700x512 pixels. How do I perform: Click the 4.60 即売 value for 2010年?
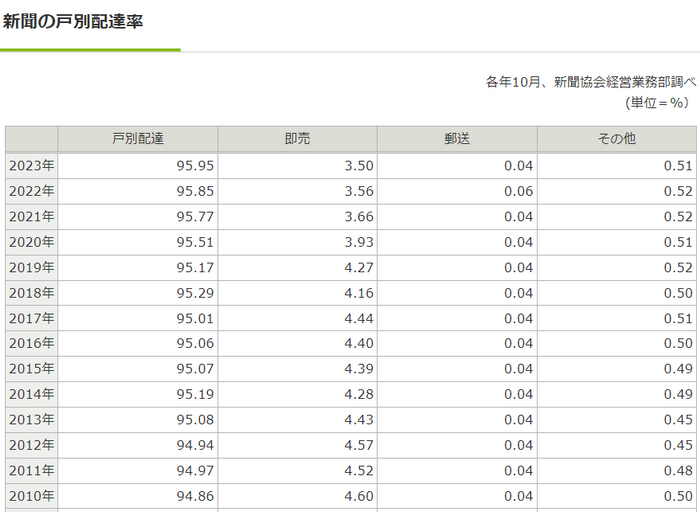click(x=357, y=495)
